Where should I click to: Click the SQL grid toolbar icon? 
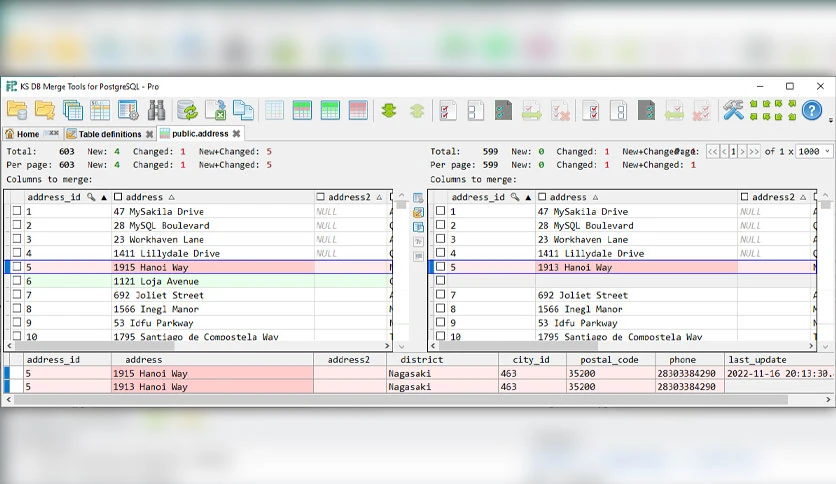[100, 110]
